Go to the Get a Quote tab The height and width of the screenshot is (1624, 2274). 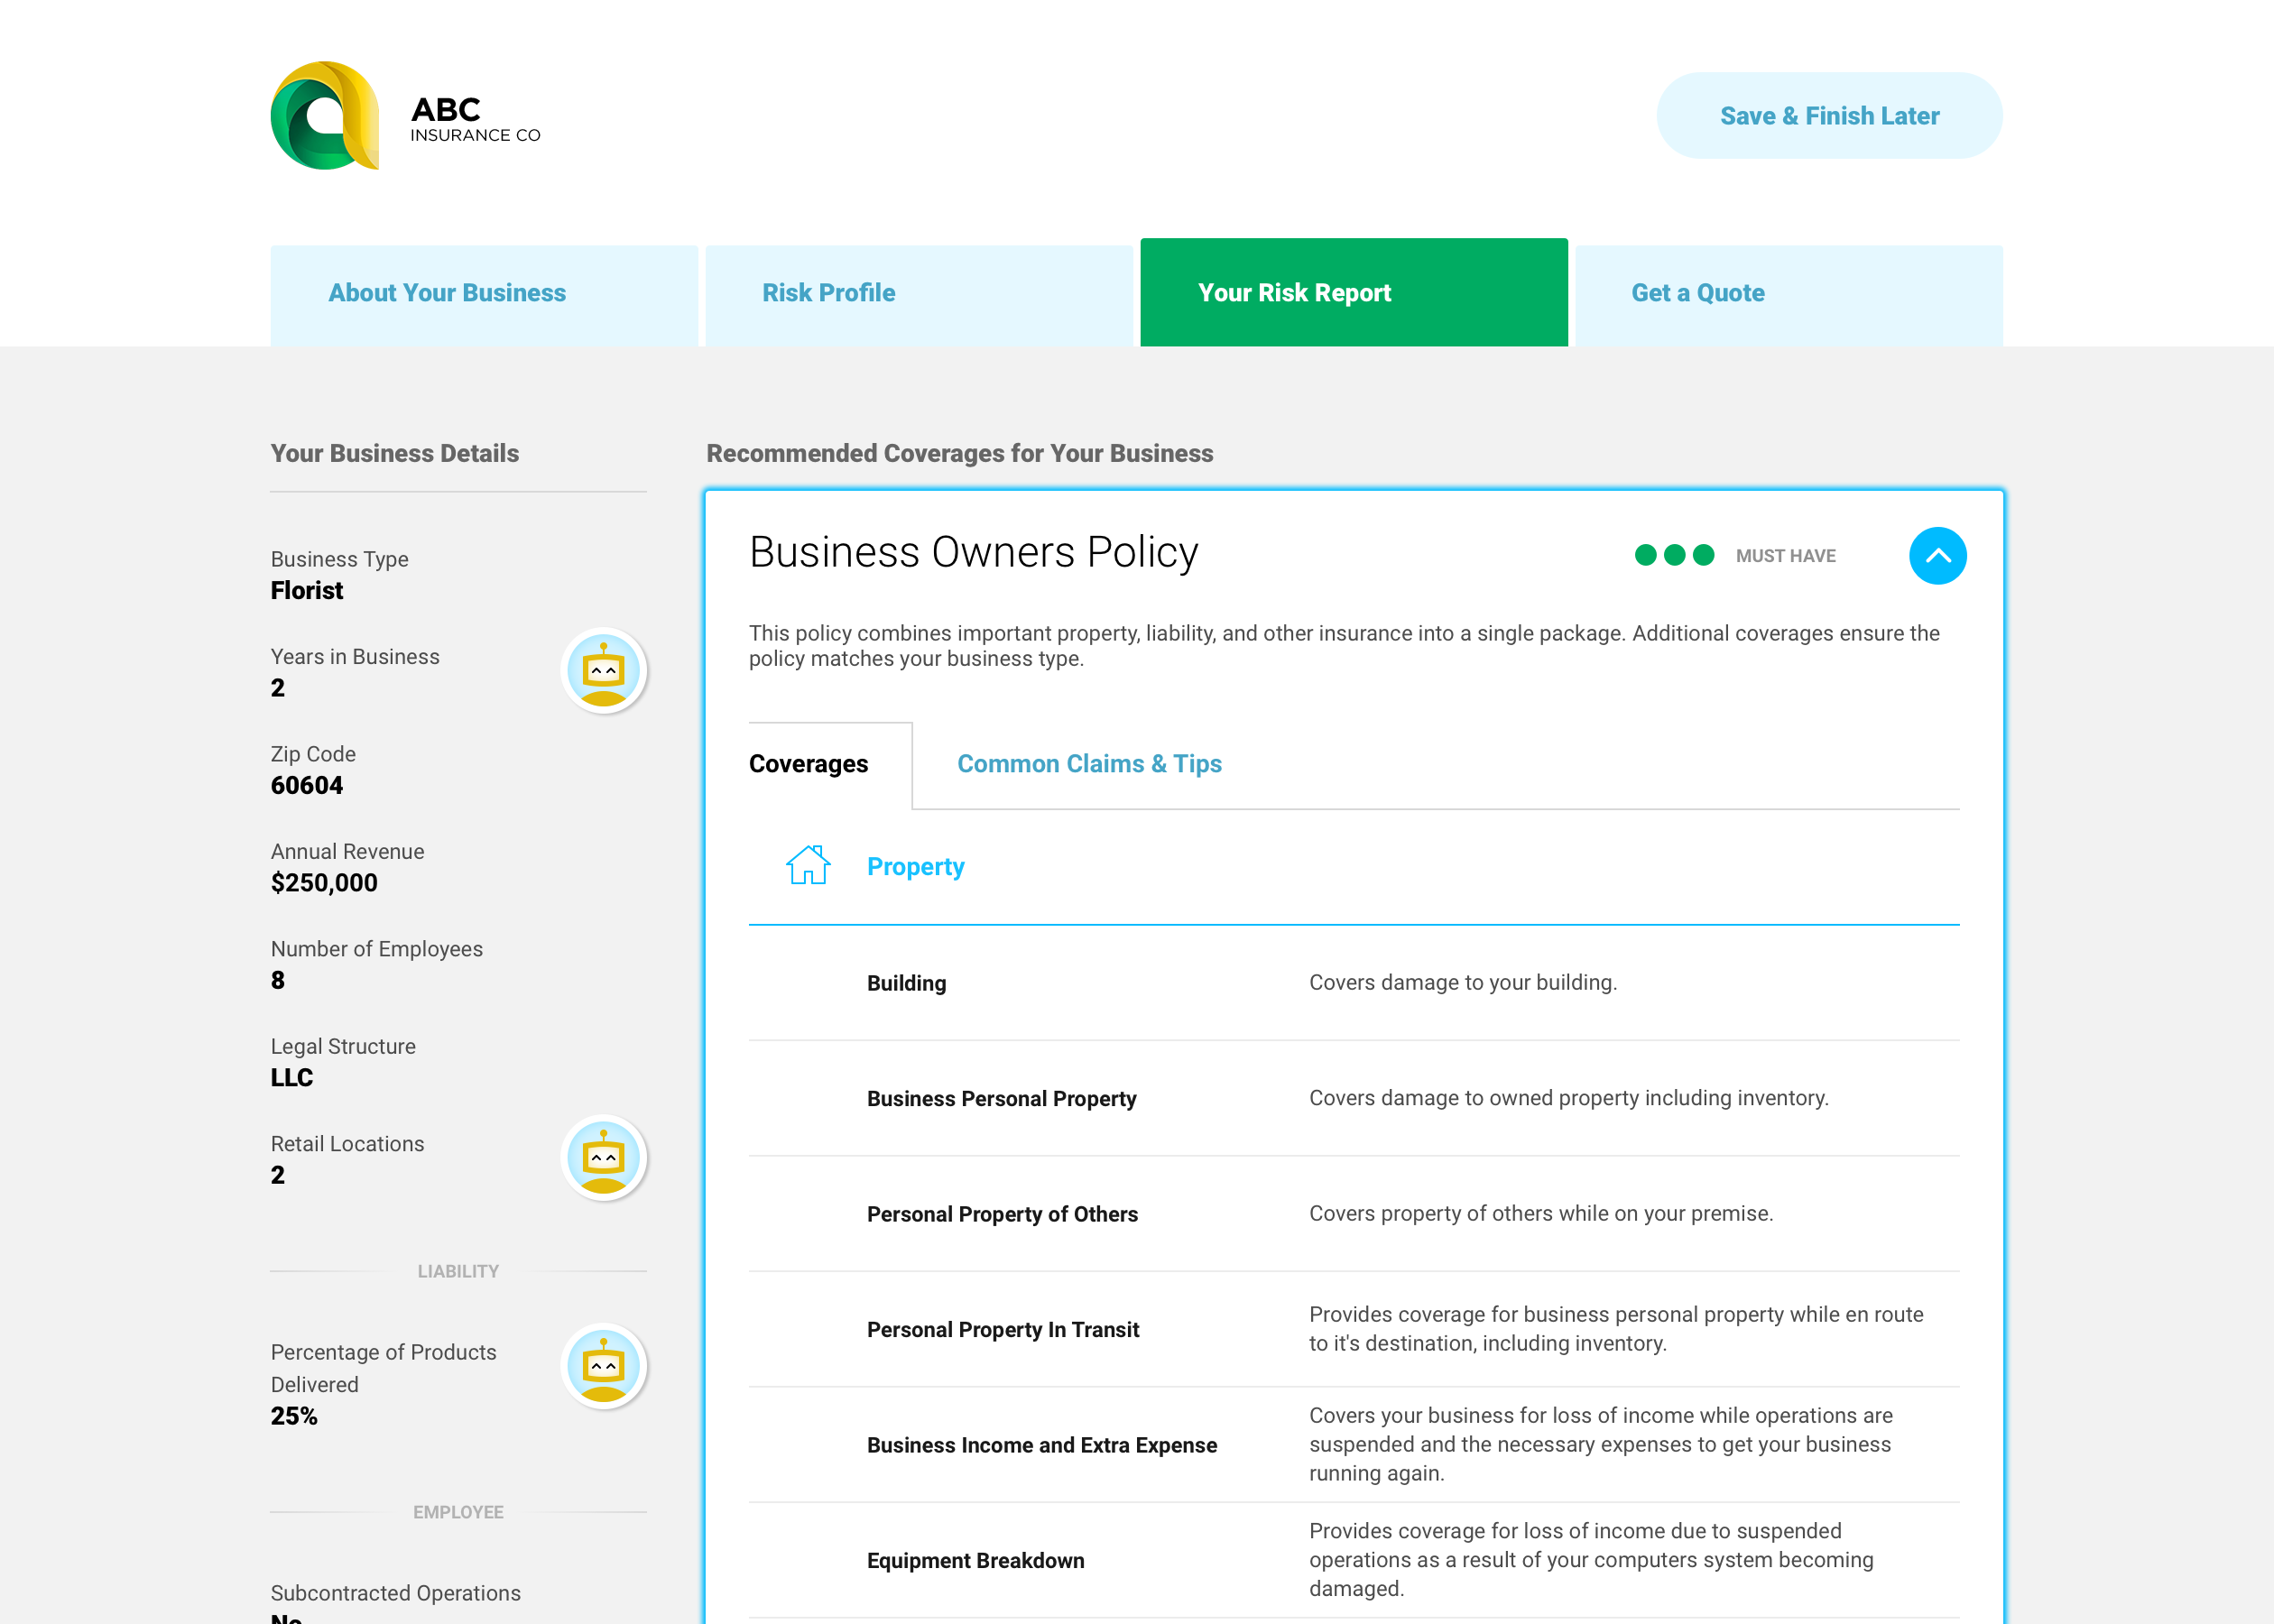[1697, 293]
